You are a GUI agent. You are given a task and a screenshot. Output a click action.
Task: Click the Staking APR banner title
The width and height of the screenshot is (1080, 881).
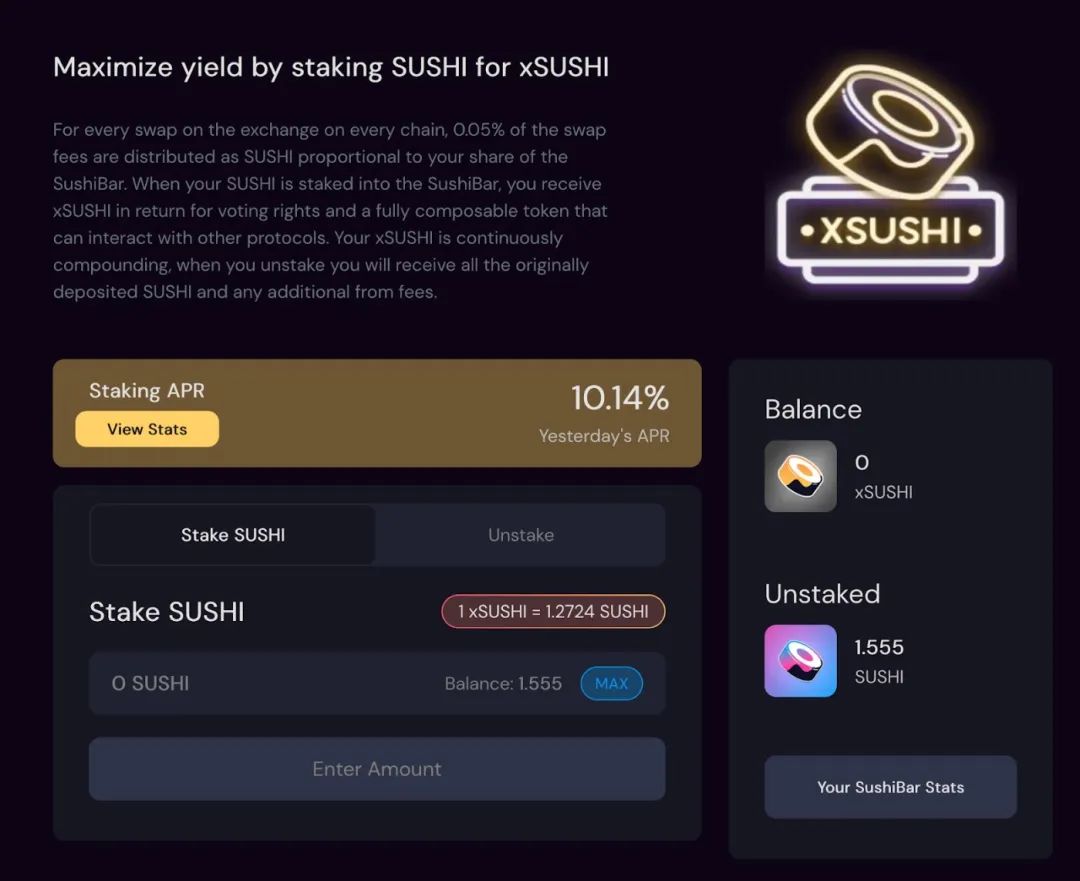click(146, 391)
